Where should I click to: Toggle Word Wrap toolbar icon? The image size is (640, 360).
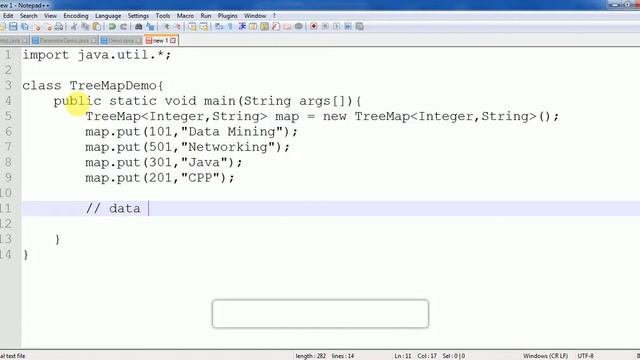click(219, 27)
